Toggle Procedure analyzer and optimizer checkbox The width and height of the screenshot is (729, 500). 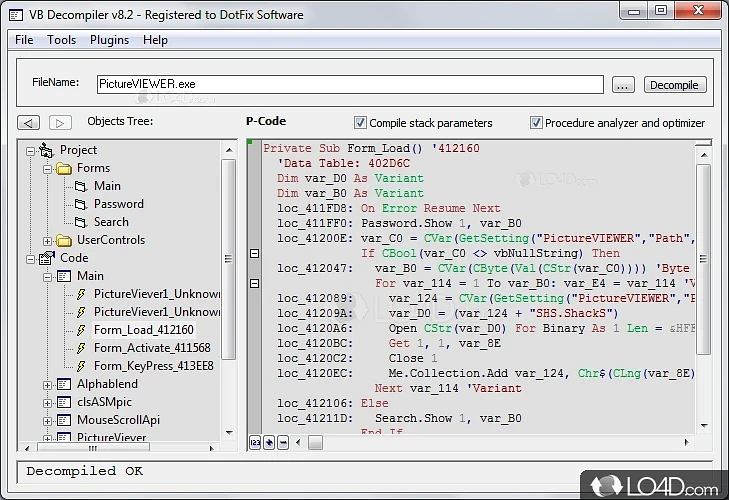coord(536,123)
